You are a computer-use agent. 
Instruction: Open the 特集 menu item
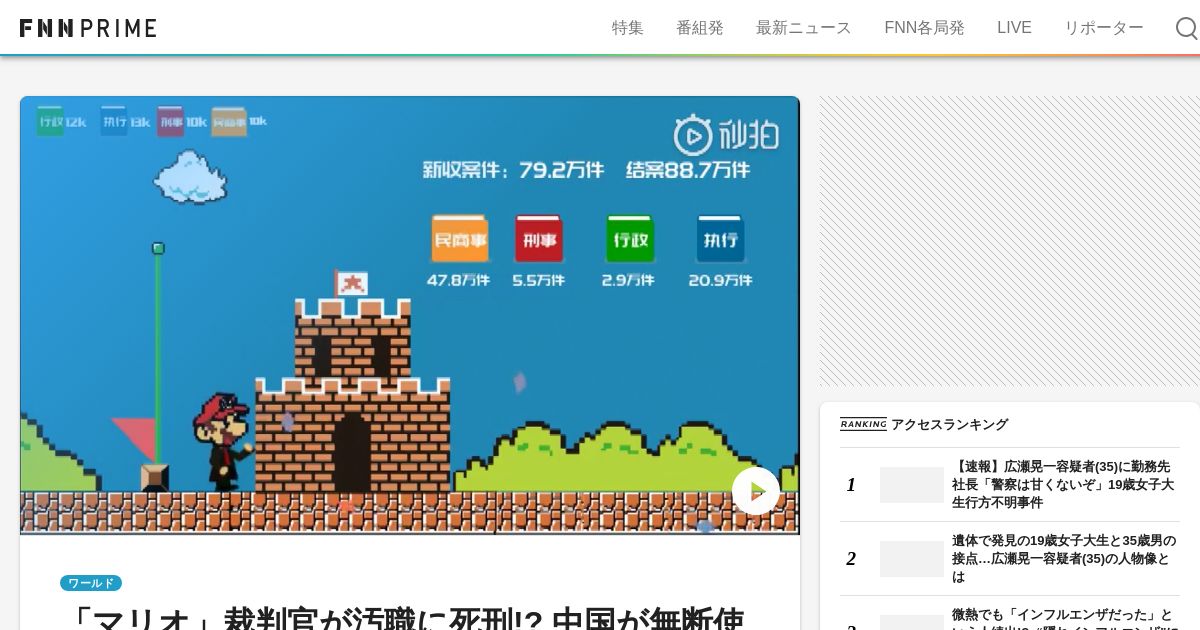click(628, 28)
